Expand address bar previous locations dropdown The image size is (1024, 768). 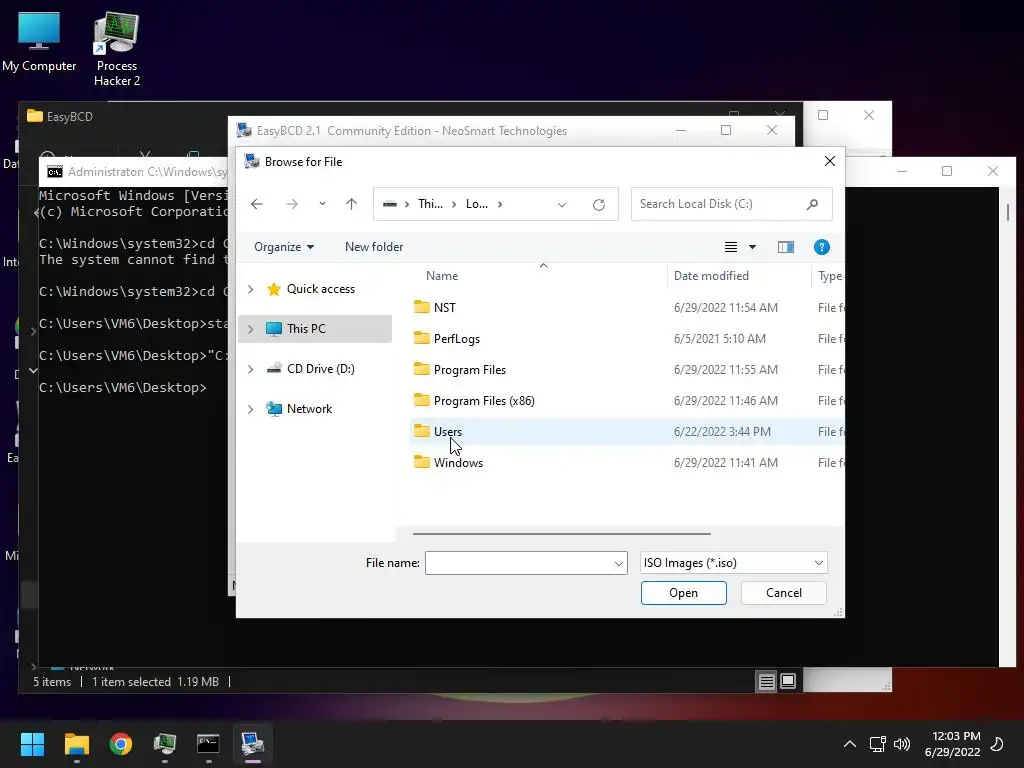tap(562, 204)
